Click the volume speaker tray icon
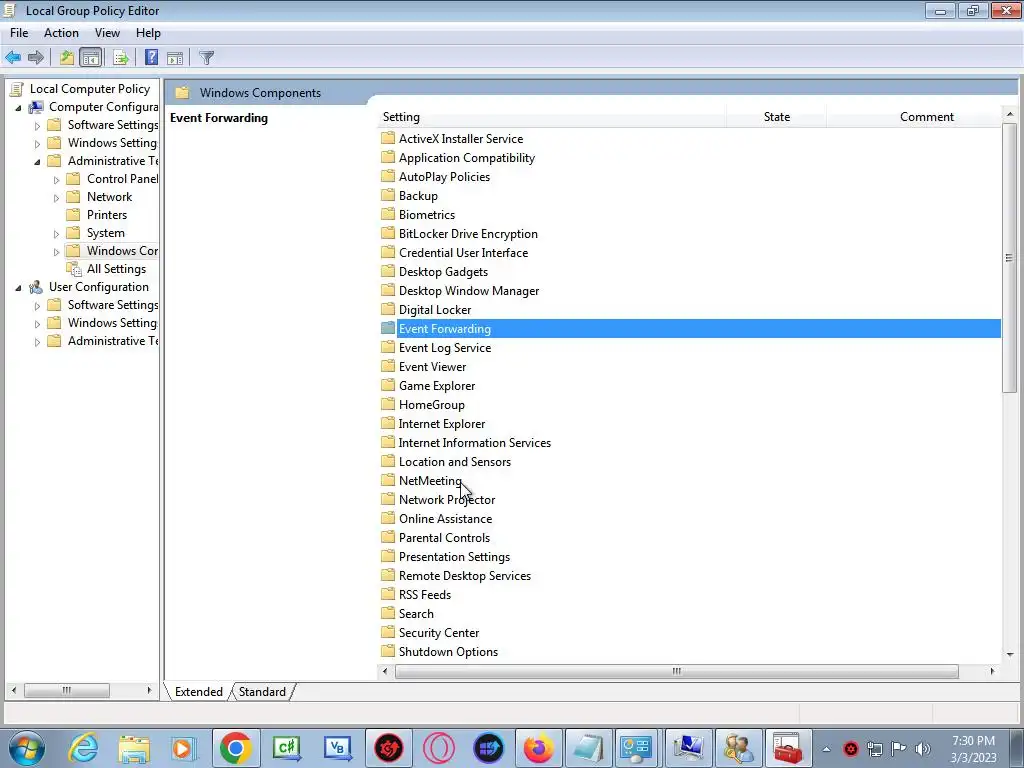 coord(923,748)
